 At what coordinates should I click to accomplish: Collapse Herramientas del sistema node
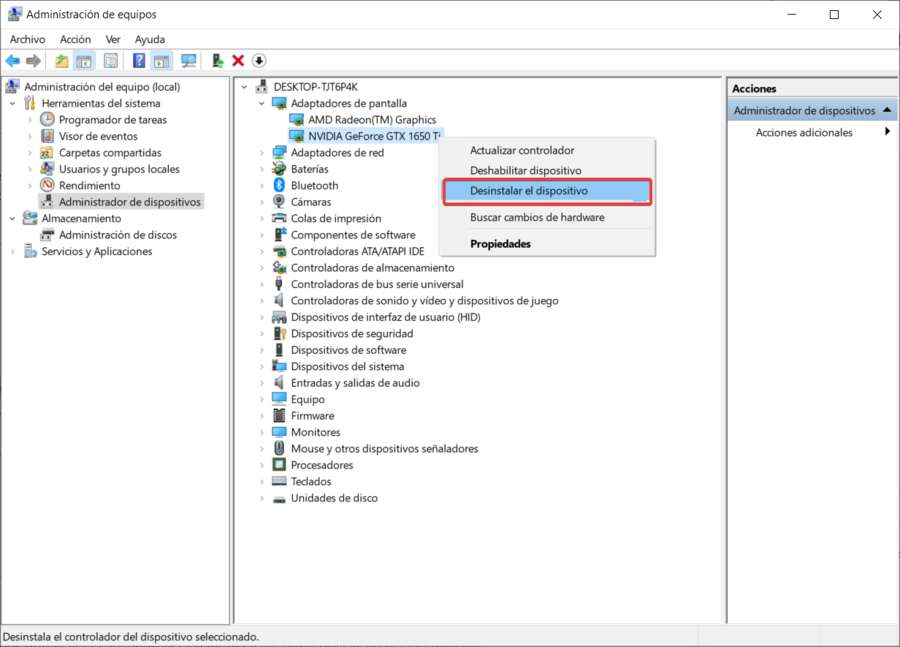coord(13,103)
